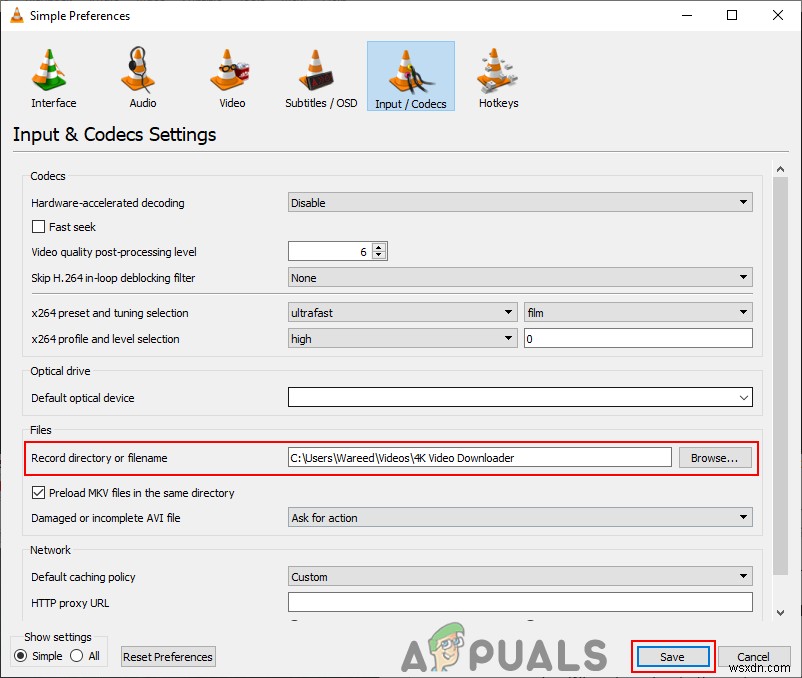The image size is (802, 678).
Task: Click the VLC cone icon in the title bar
Action: tap(17, 15)
